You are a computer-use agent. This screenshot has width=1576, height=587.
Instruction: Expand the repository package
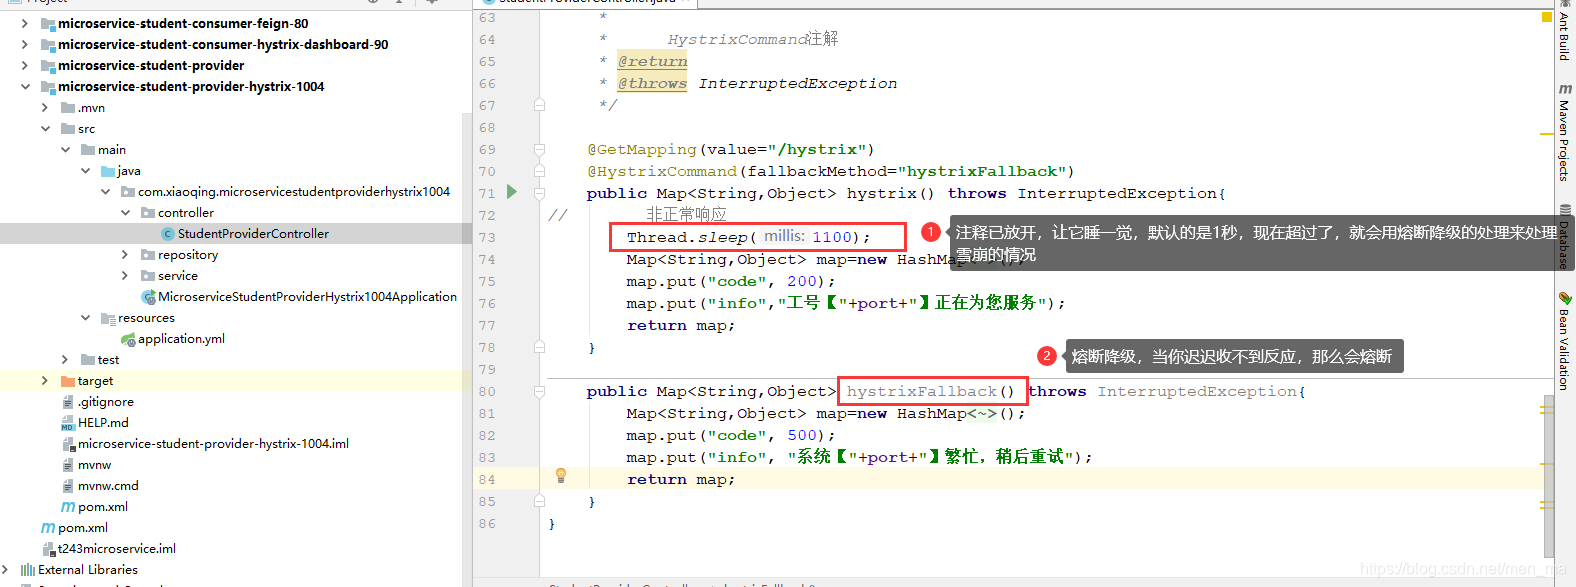(125, 254)
